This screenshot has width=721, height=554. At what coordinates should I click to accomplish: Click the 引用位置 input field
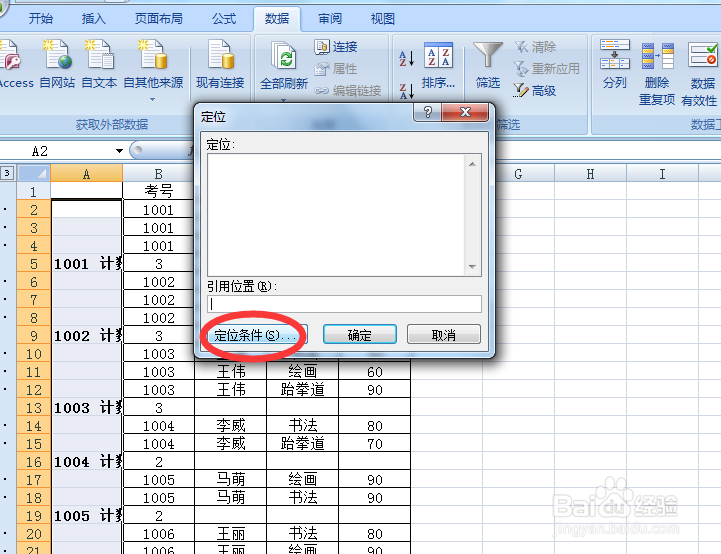[344, 304]
